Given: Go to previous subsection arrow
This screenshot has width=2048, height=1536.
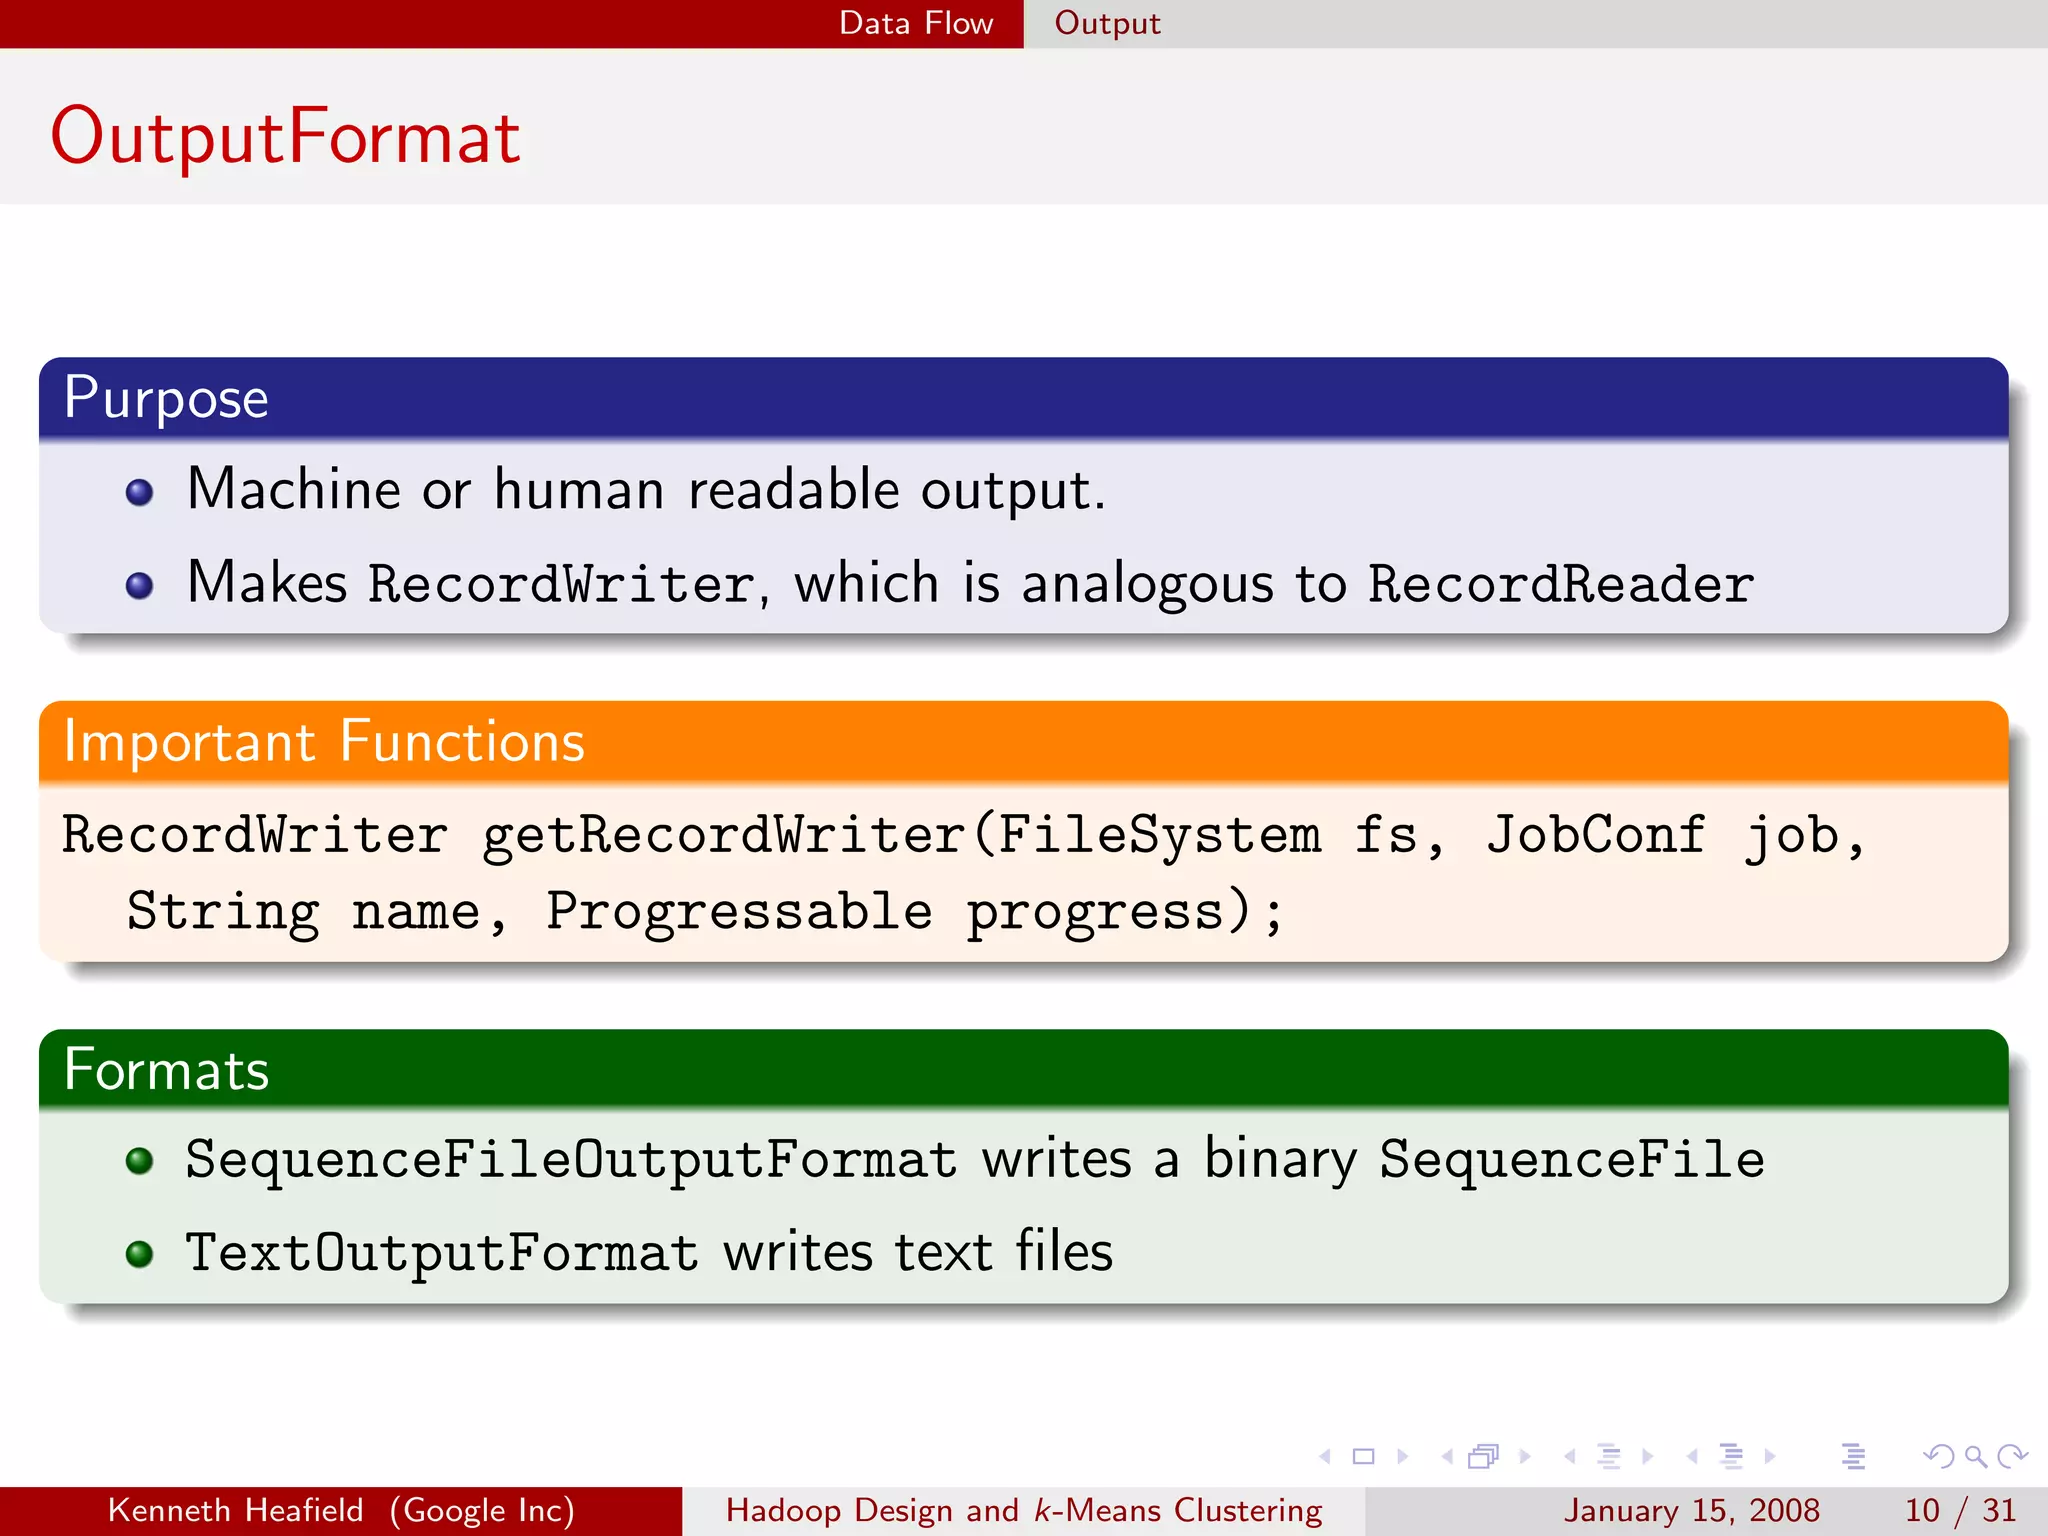Looking at the screenshot, I should tap(1570, 1456).
